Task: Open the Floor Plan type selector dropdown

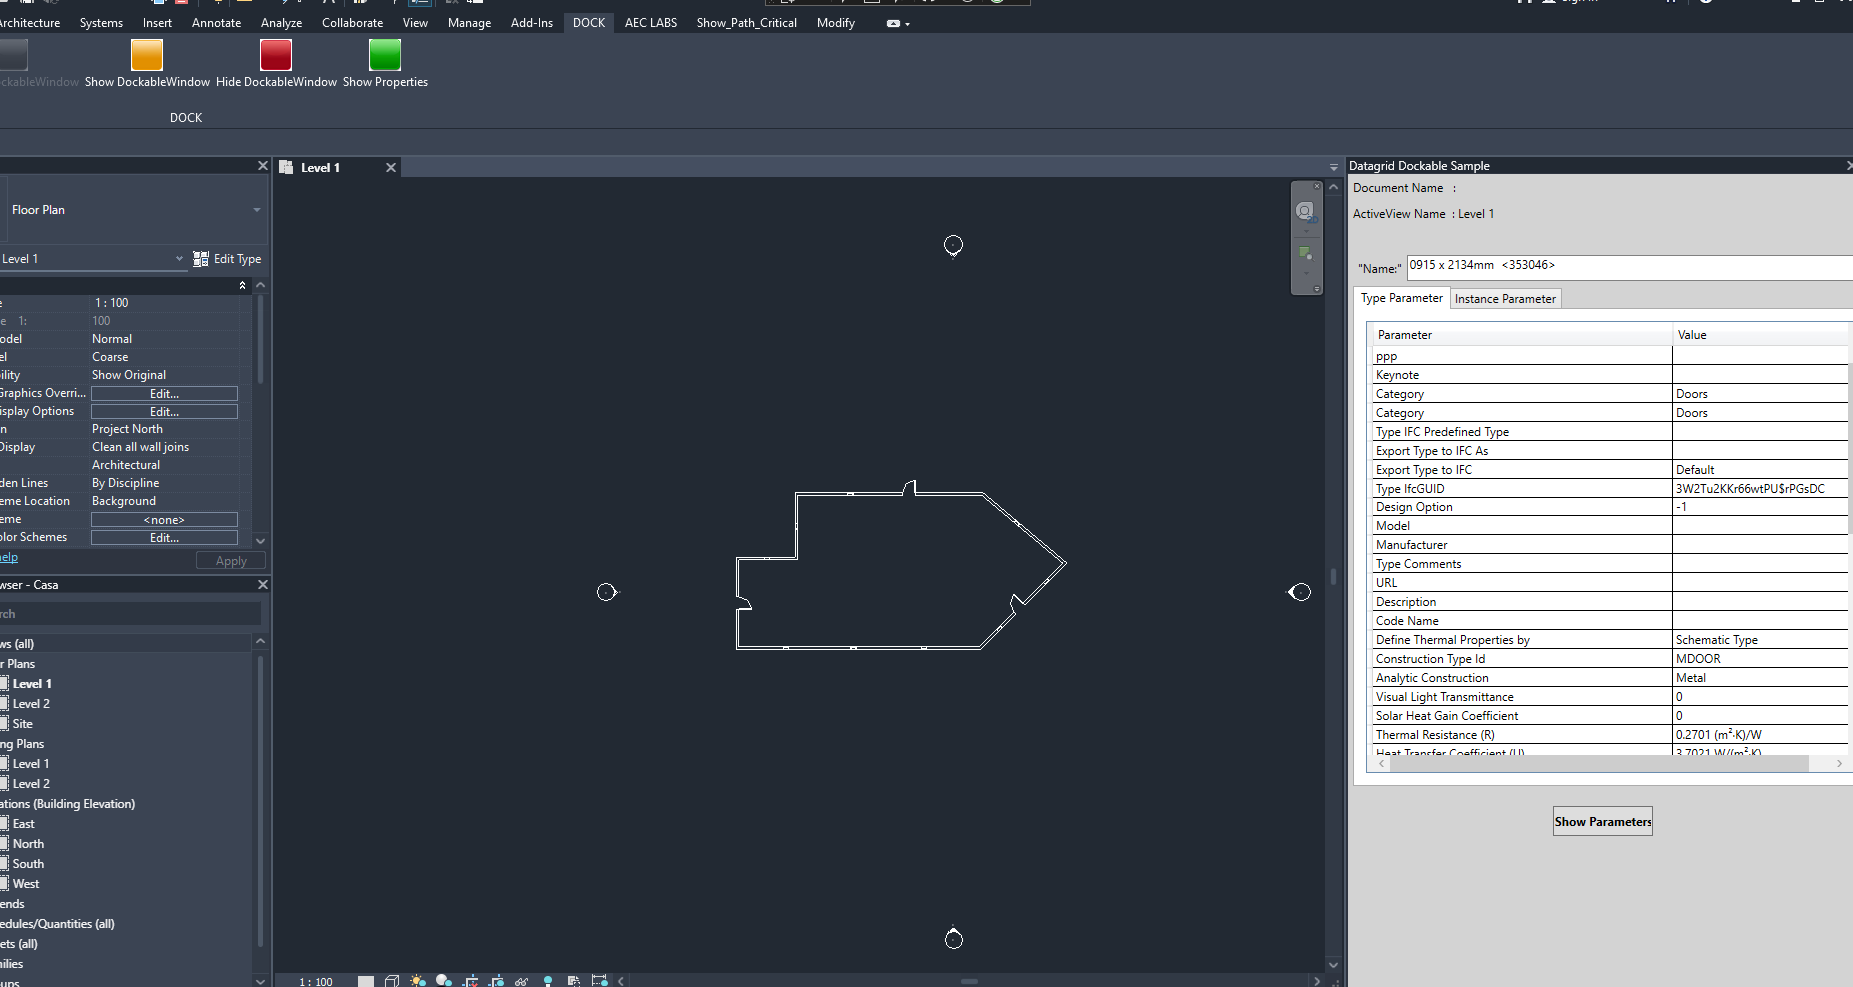Action: (x=257, y=210)
